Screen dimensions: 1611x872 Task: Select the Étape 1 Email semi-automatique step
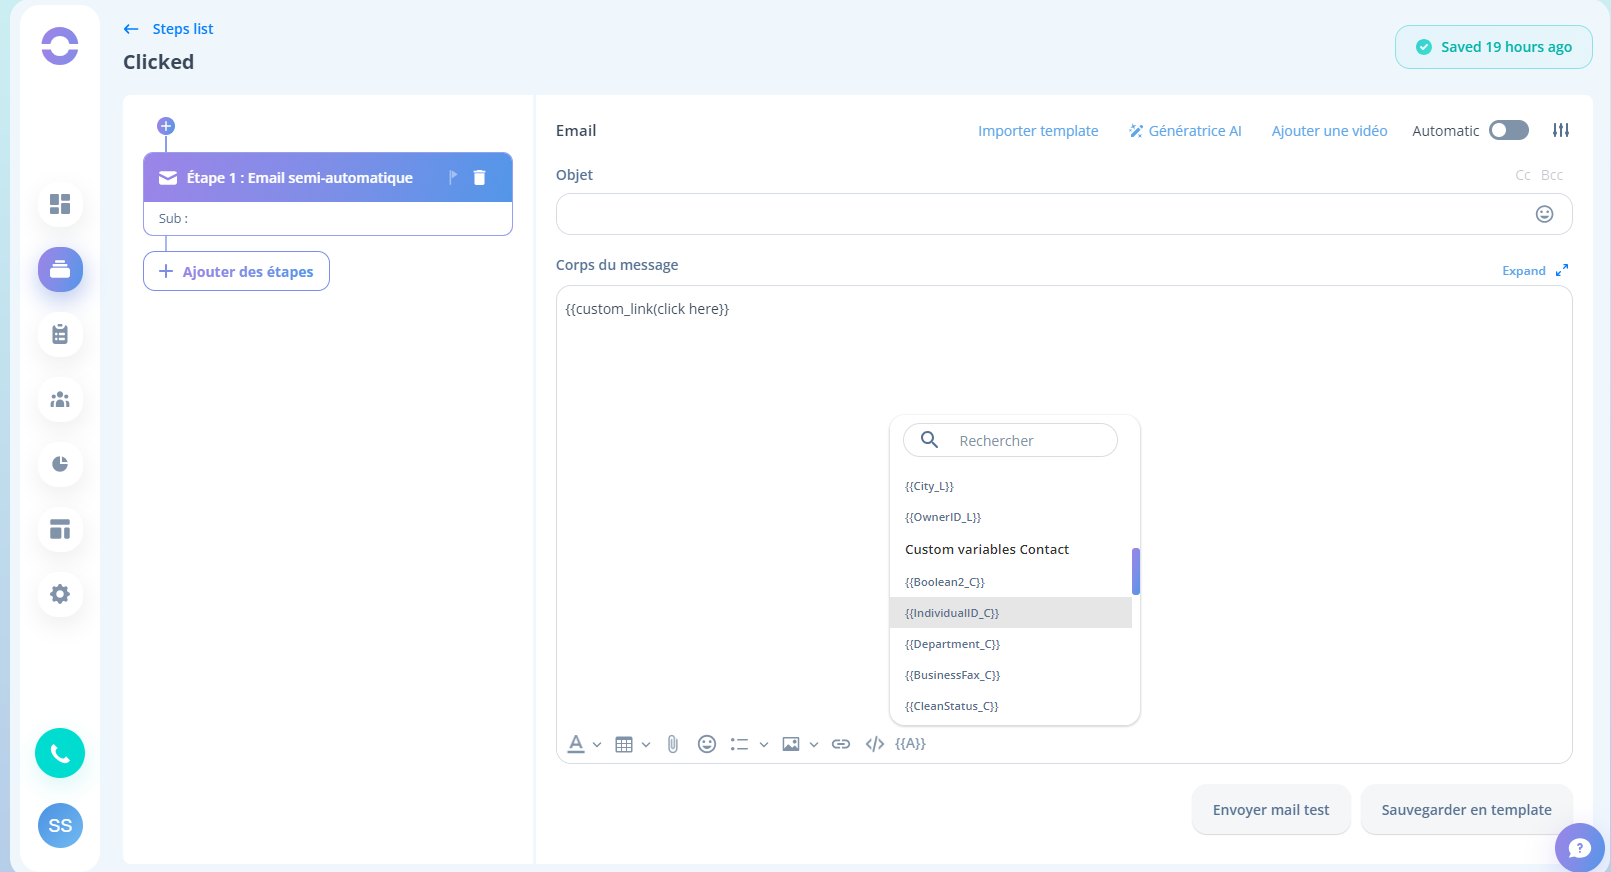coord(328,177)
